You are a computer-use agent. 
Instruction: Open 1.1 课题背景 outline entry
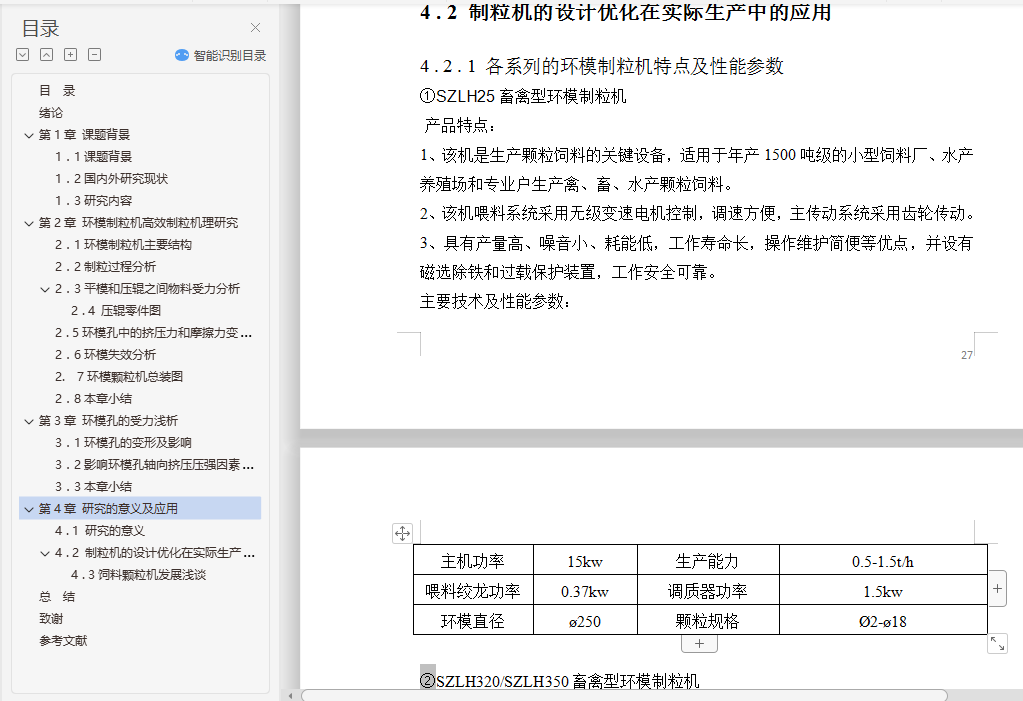pyautogui.click(x=93, y=157)
